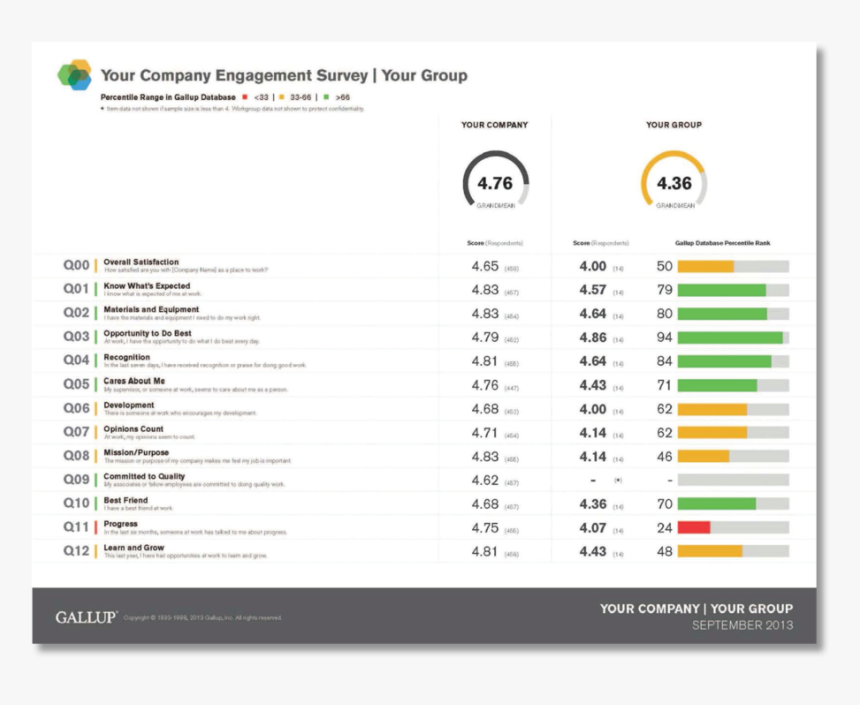This screenshot has width=860, height=705.
Task: Click the empty Committed to Quality percentile bar
Action: click(733, 480)
